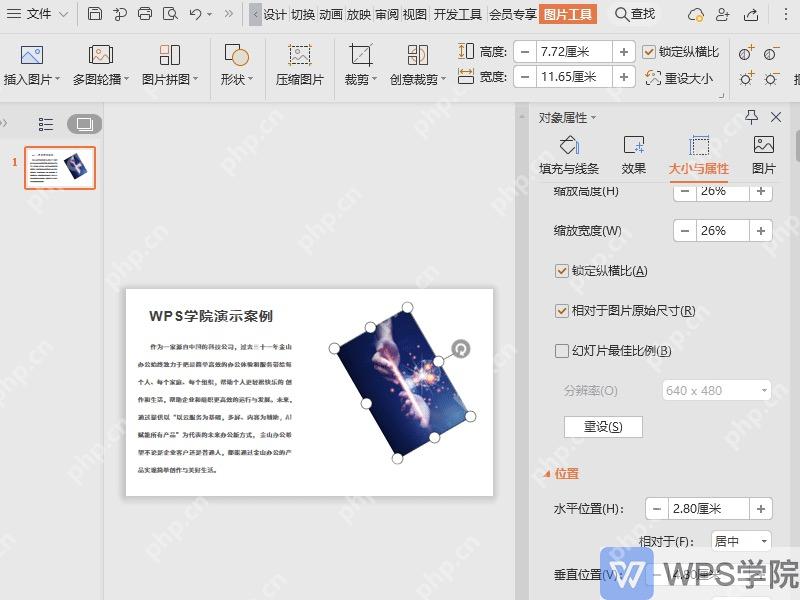Click 图片拼图 picture collage icon

coord(170,55)
